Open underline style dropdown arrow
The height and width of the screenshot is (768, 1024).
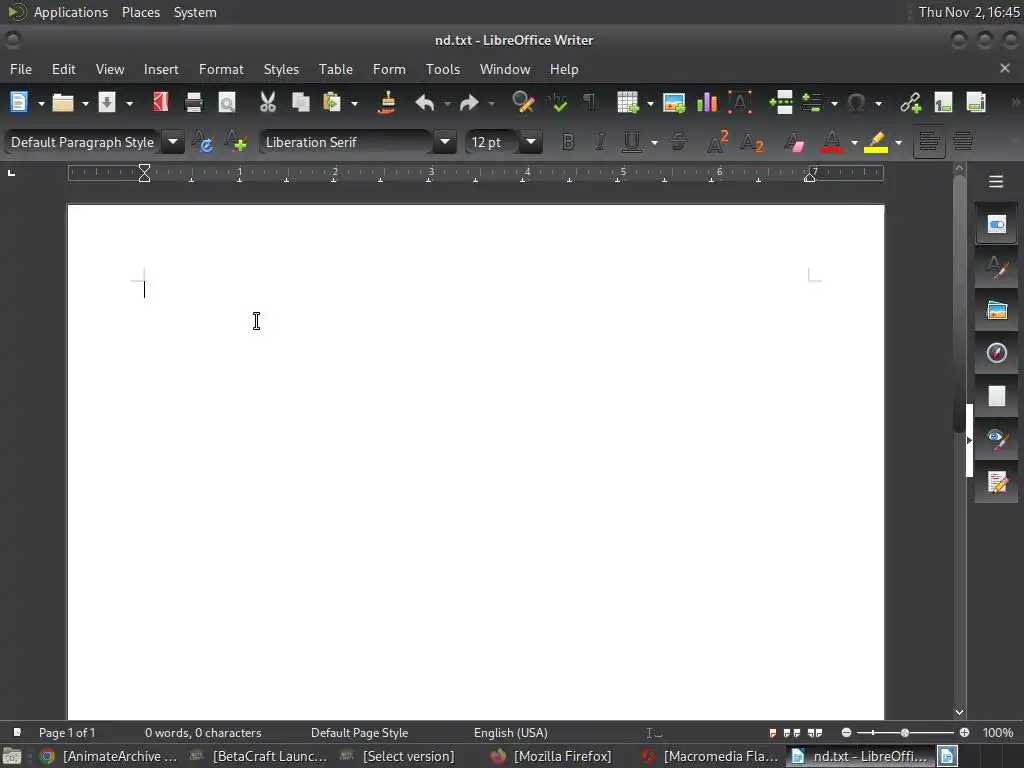click(654, 142)
